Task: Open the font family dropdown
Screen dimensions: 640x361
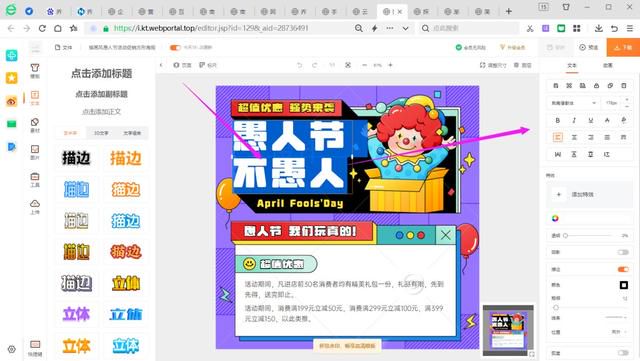Action: coord(573,103)
